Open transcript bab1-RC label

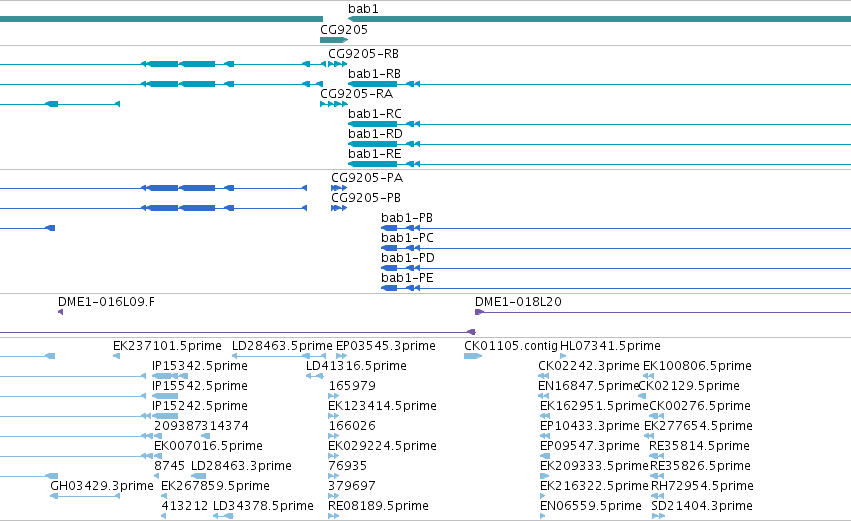[x=375, y=114]
